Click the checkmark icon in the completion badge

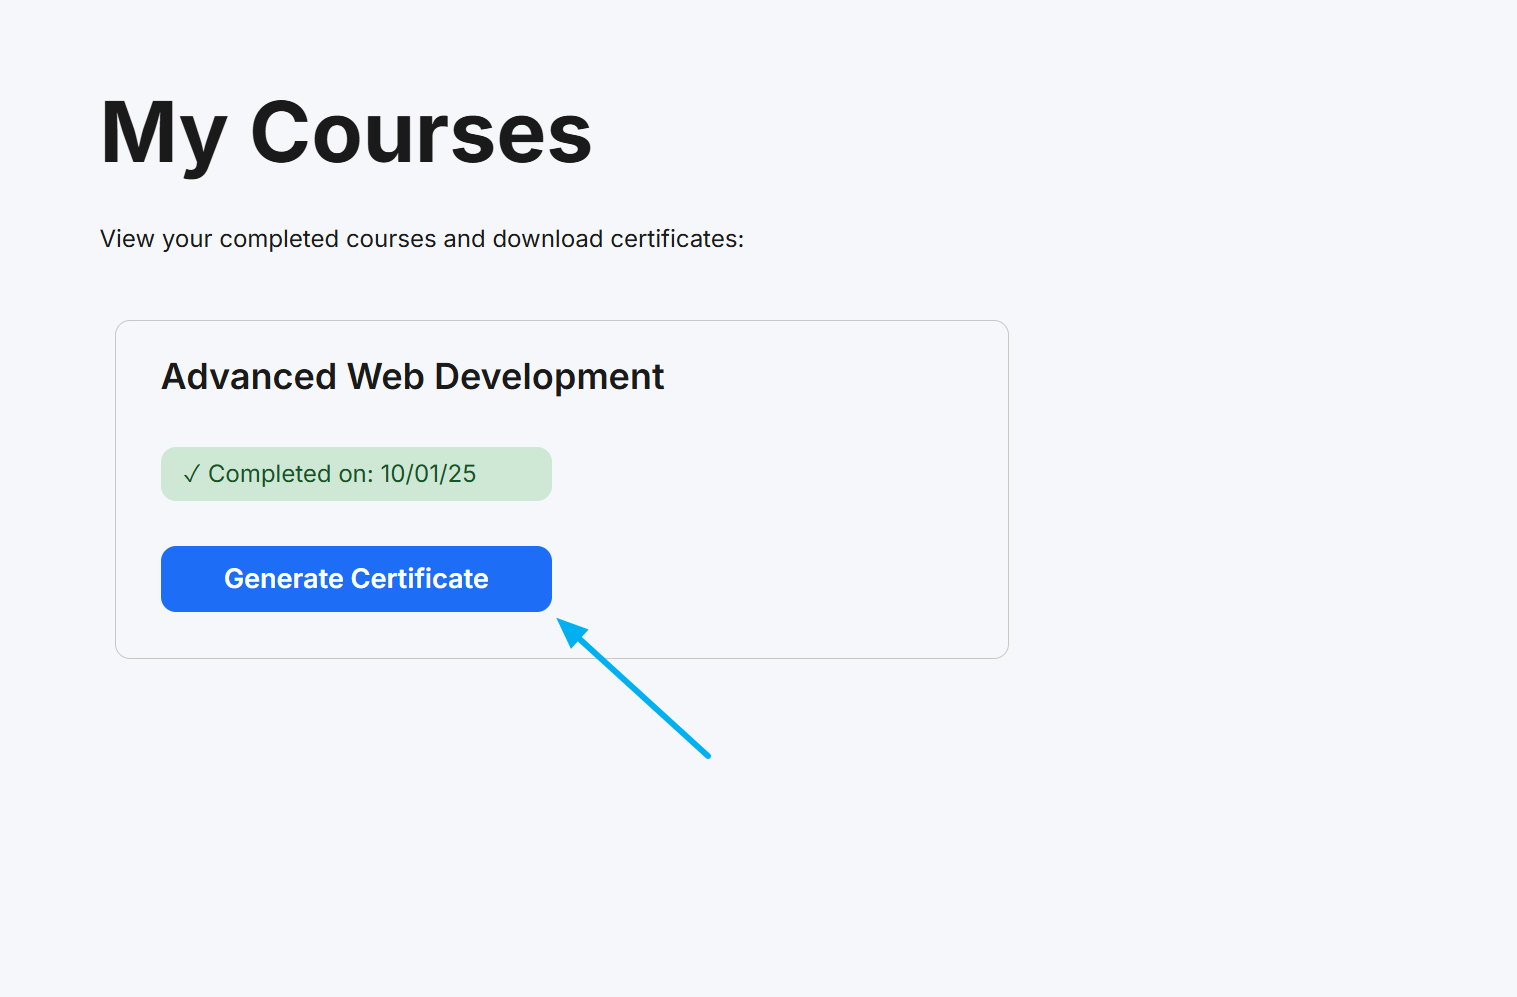pos(193,473)
